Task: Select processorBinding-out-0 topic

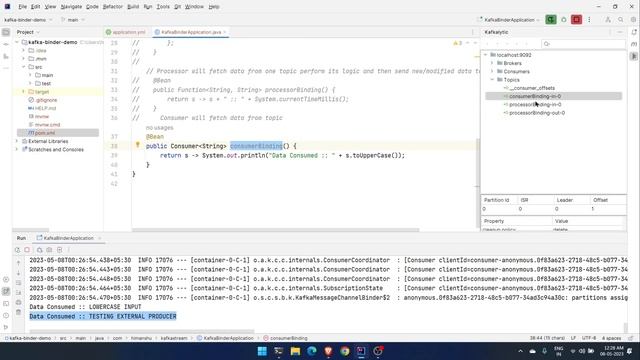Action: (537, 113)
